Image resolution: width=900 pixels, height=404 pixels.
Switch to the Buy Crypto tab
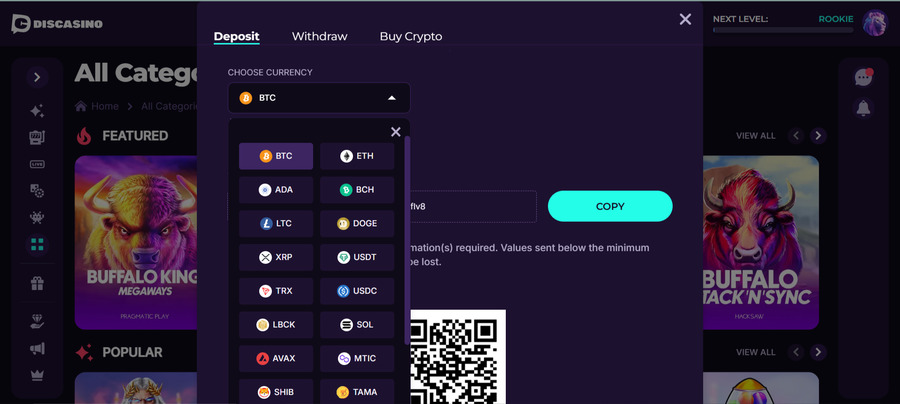(x=410, y=36)
